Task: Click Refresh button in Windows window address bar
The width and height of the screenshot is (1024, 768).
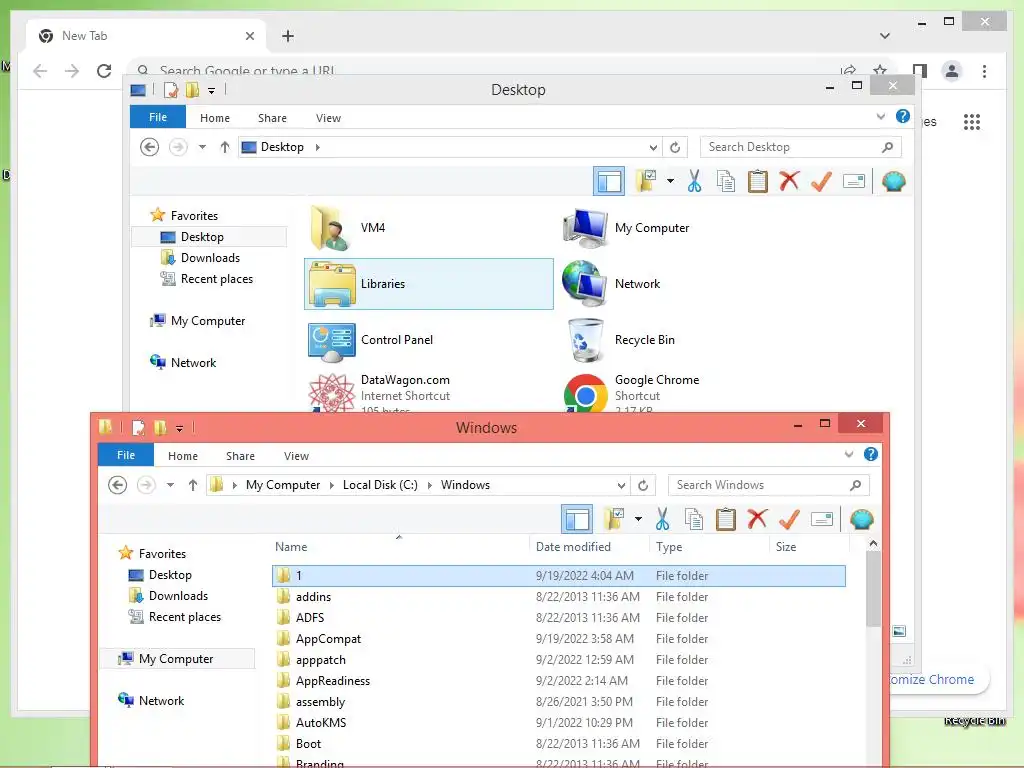Action: tap(643, 485)
